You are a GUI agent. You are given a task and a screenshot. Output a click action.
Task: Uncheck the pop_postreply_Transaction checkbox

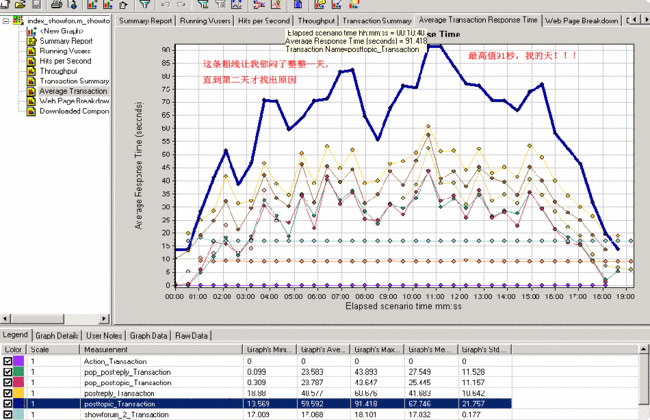click(7, 372)
